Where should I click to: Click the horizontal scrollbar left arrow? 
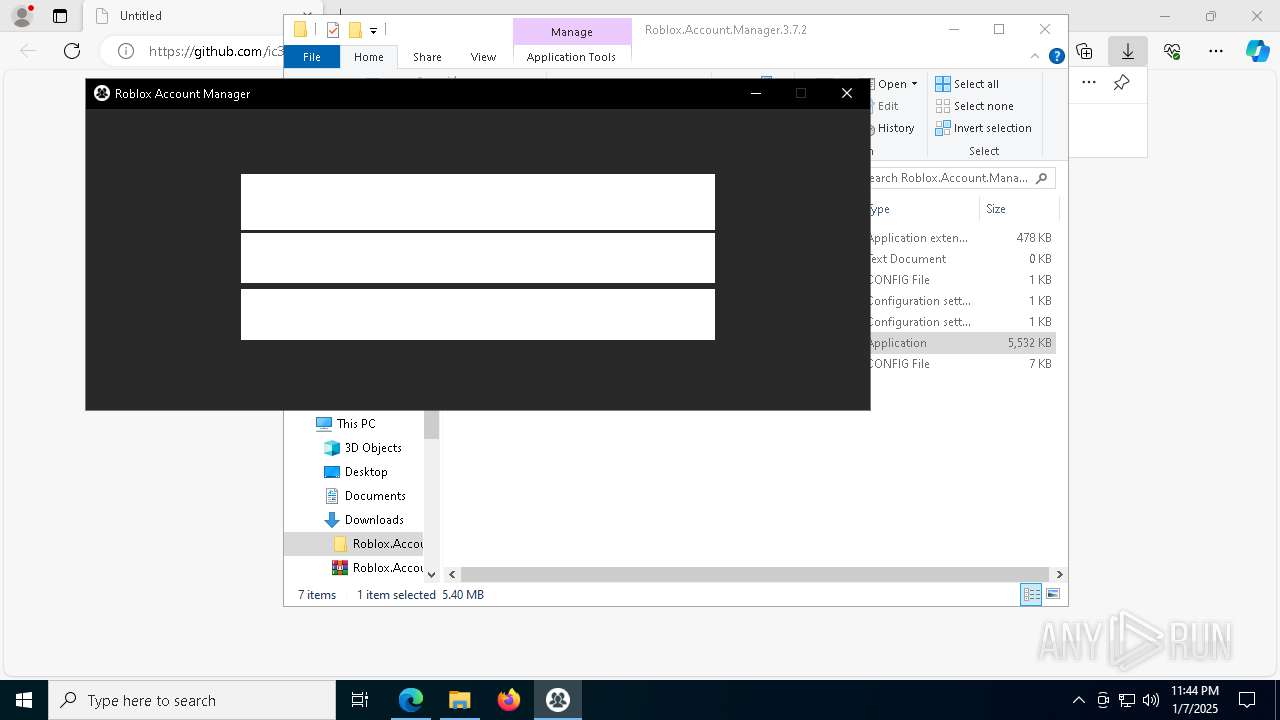452,575
